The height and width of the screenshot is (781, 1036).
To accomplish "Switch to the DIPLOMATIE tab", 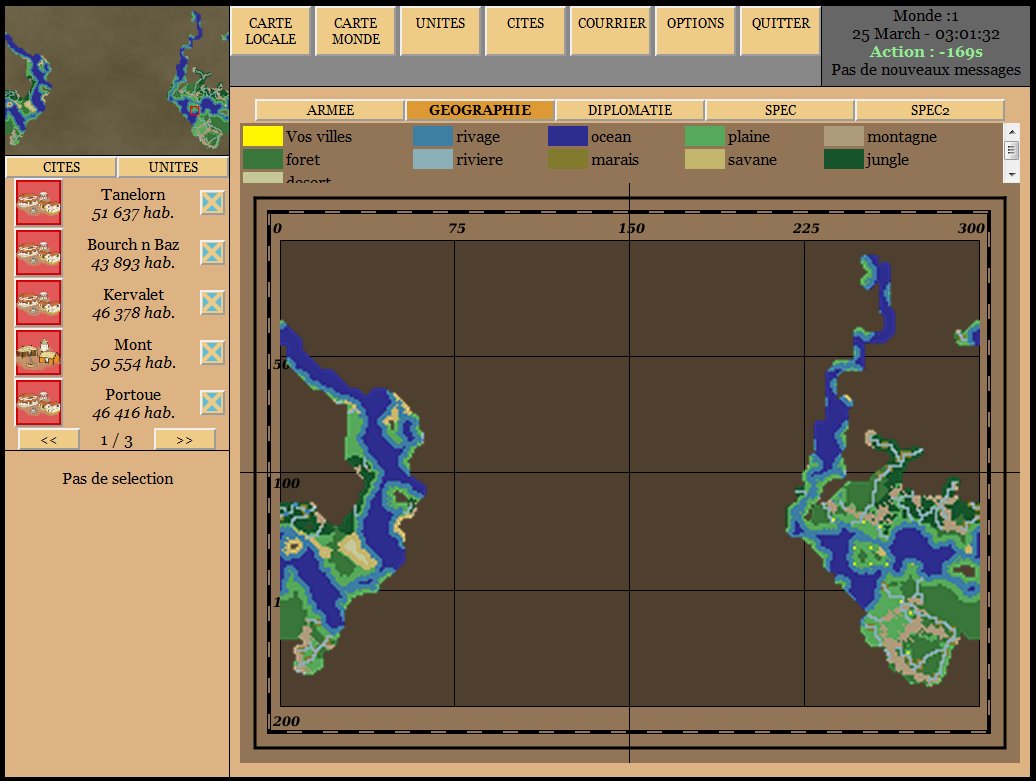I will (x=630, y=110).
